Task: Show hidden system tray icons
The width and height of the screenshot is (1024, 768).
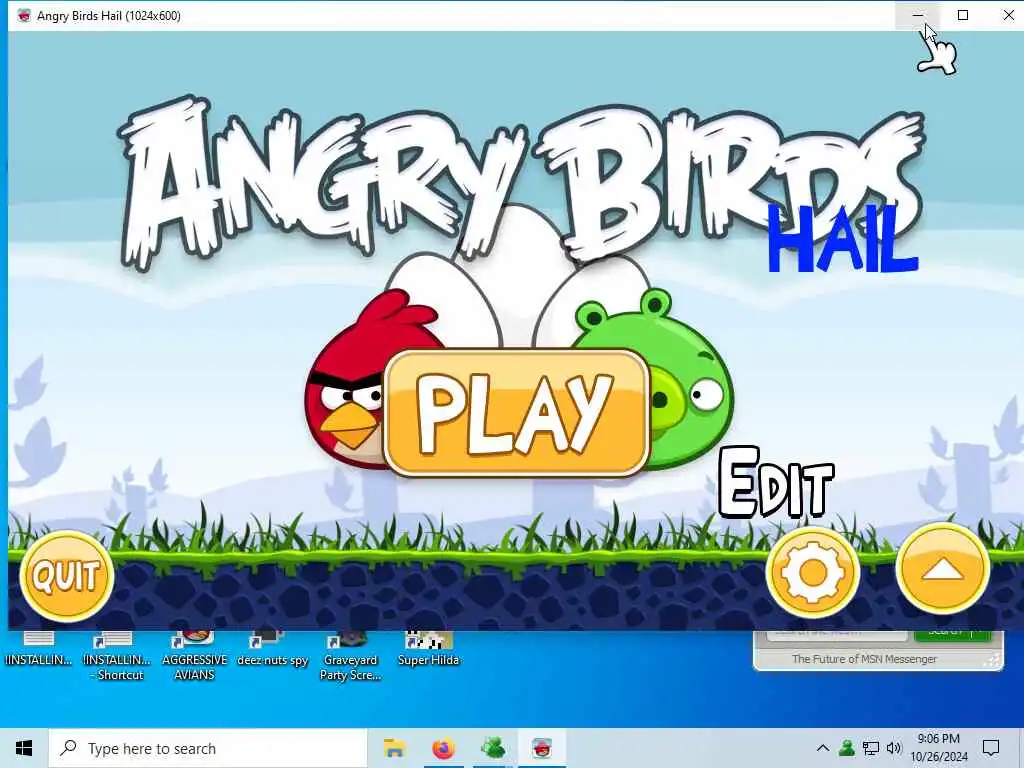Action: point(823,748)
